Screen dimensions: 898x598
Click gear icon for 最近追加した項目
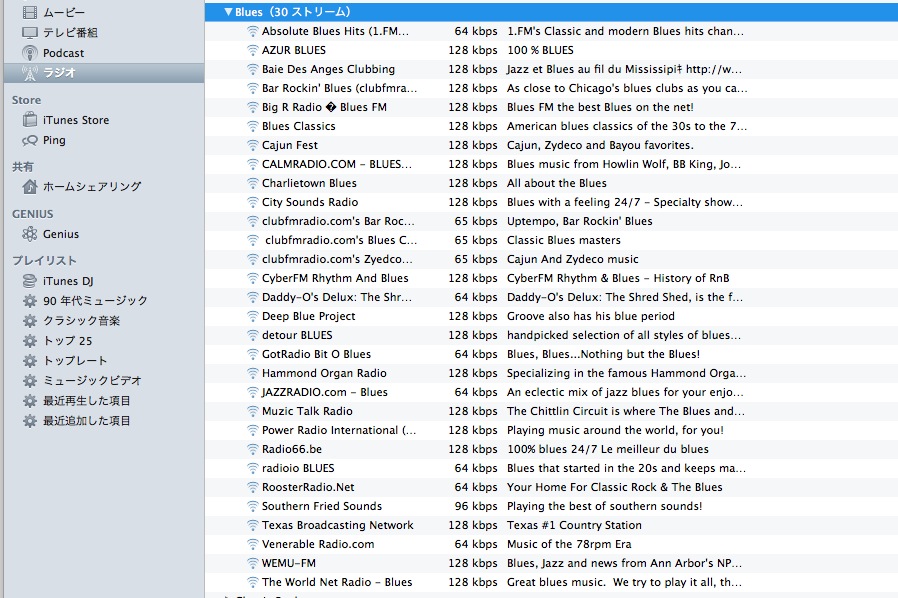click(x=30, y=421)
